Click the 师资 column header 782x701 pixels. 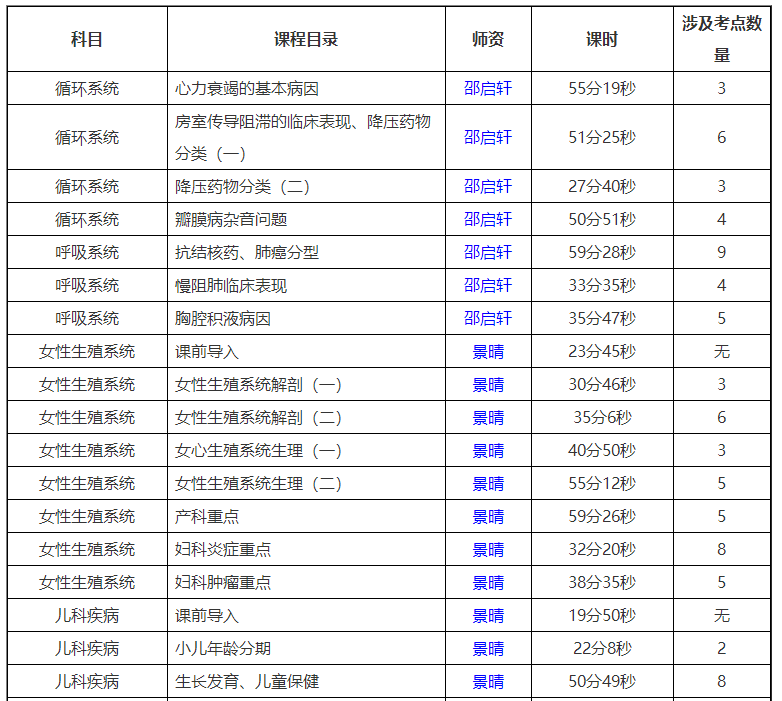(488, 40)
